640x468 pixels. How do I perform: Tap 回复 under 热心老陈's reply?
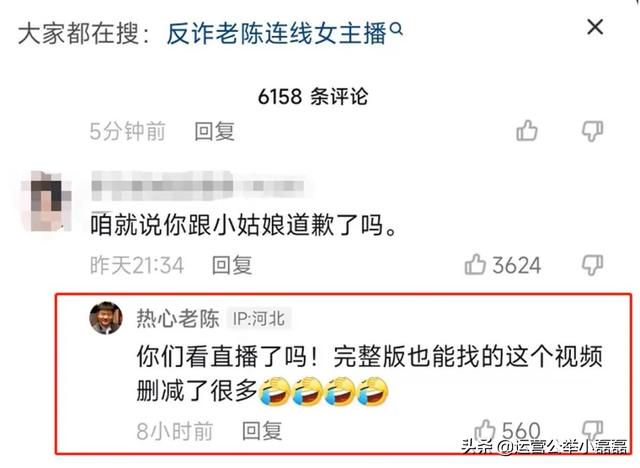(262, 431)
